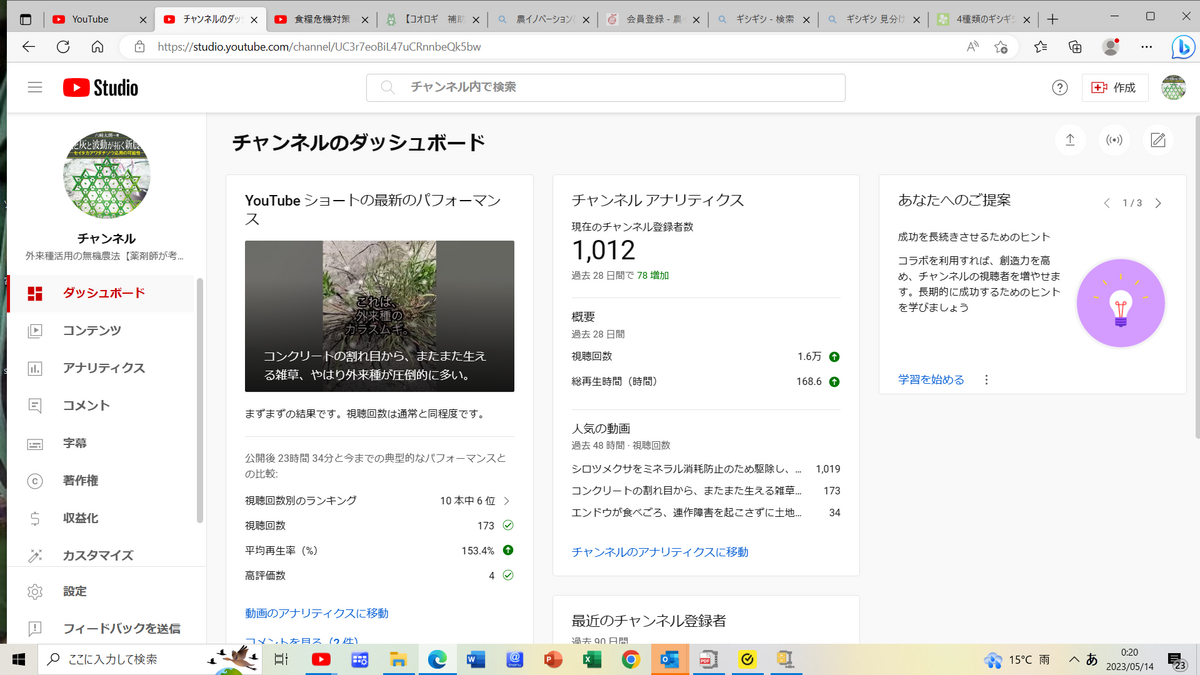Viewport: 1200px width, 675px height.
Task: Open the Bing chat sidebar icon
Action: click(1181, 46)
